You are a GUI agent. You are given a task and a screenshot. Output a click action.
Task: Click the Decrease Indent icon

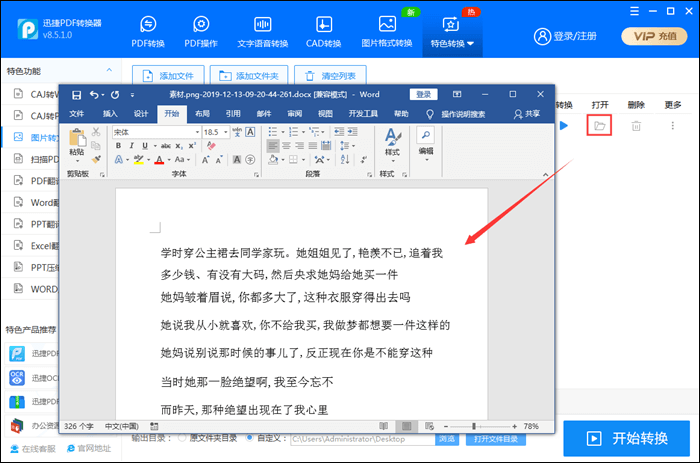coord(339,132)
